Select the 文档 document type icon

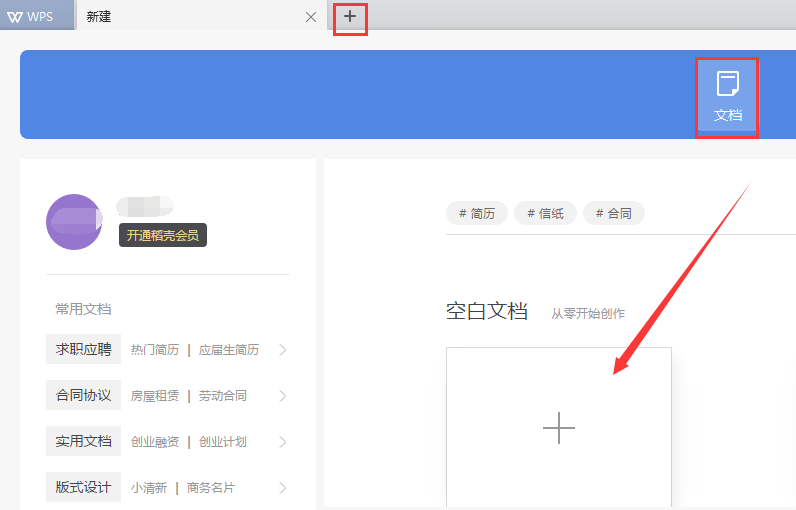click(x=727, y=97)
